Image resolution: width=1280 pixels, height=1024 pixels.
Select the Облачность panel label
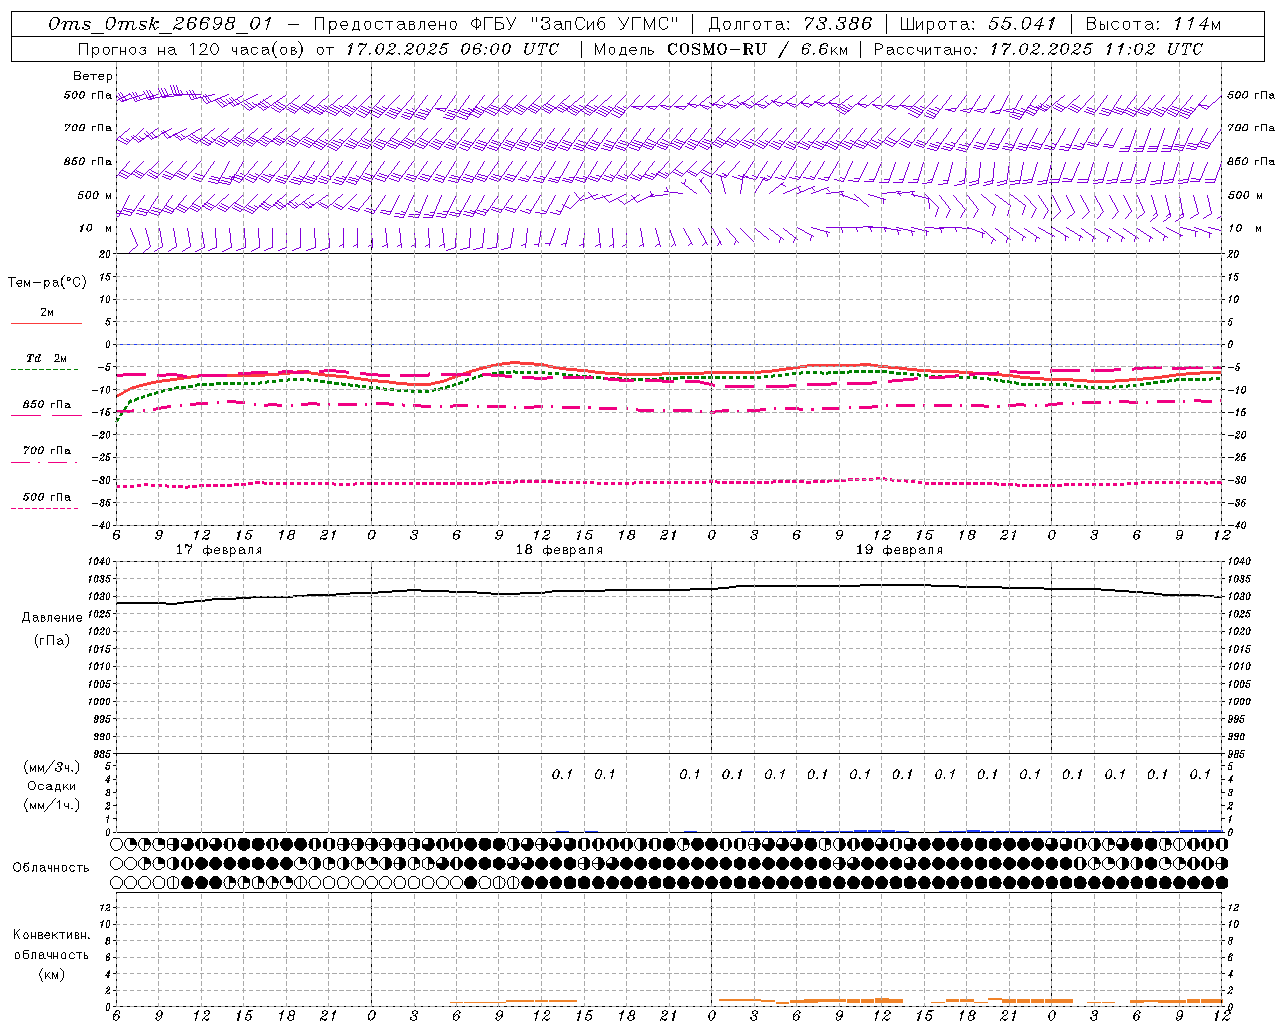click(51, 867)
